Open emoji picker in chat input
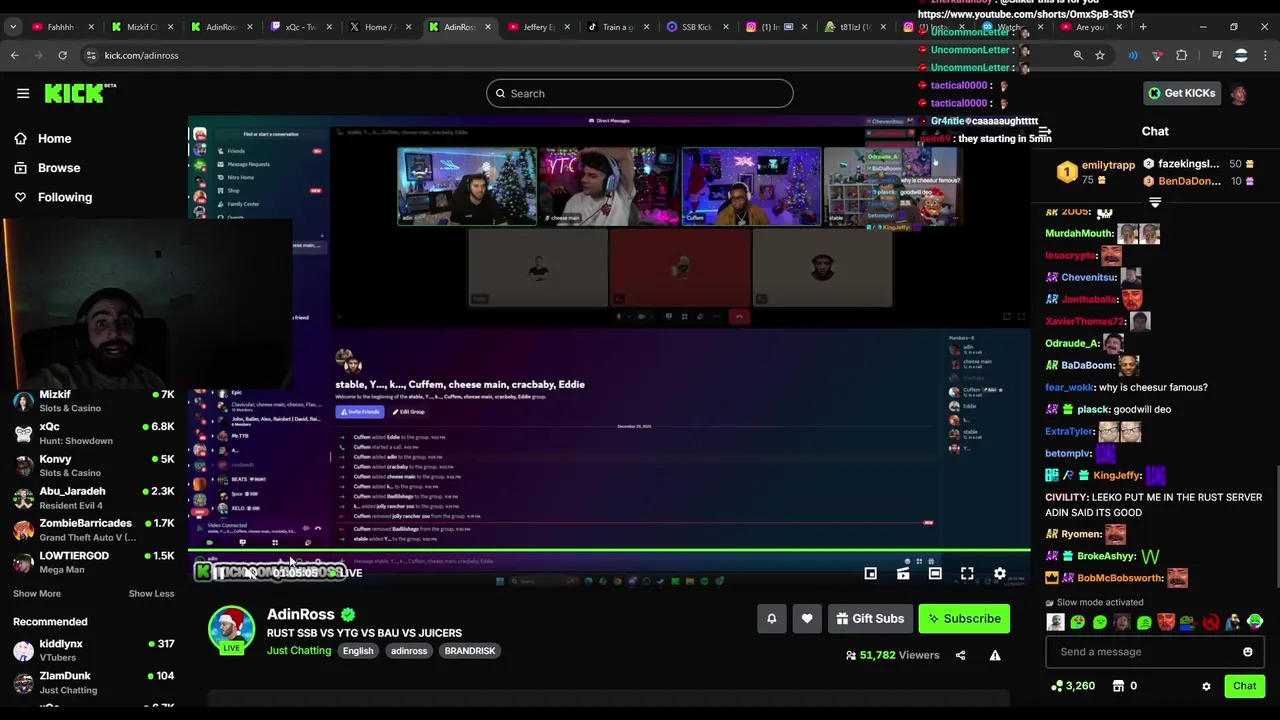The height and width of the screenshot is (720, 1280). click(x=1247, y=652)
